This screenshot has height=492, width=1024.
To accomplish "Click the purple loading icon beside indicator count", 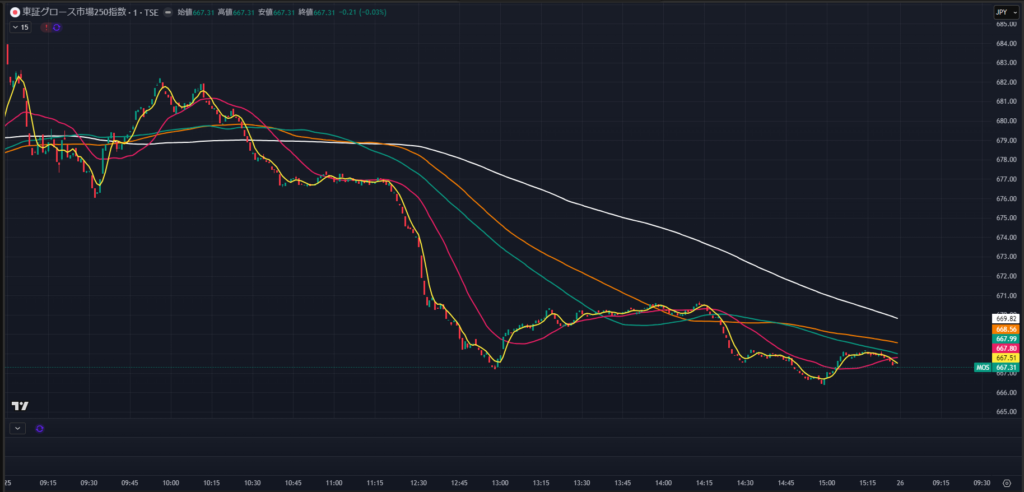I will 56,27.
